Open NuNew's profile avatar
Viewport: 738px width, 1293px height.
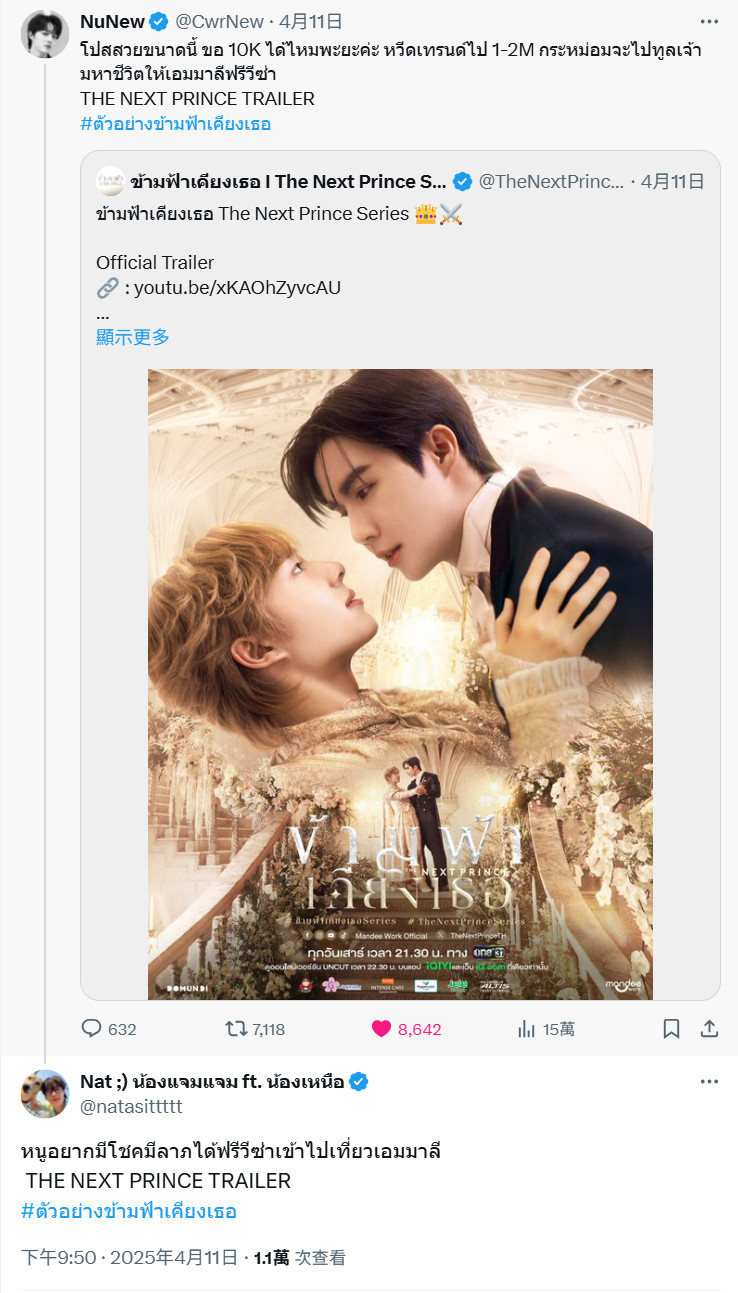pos(45,34)
